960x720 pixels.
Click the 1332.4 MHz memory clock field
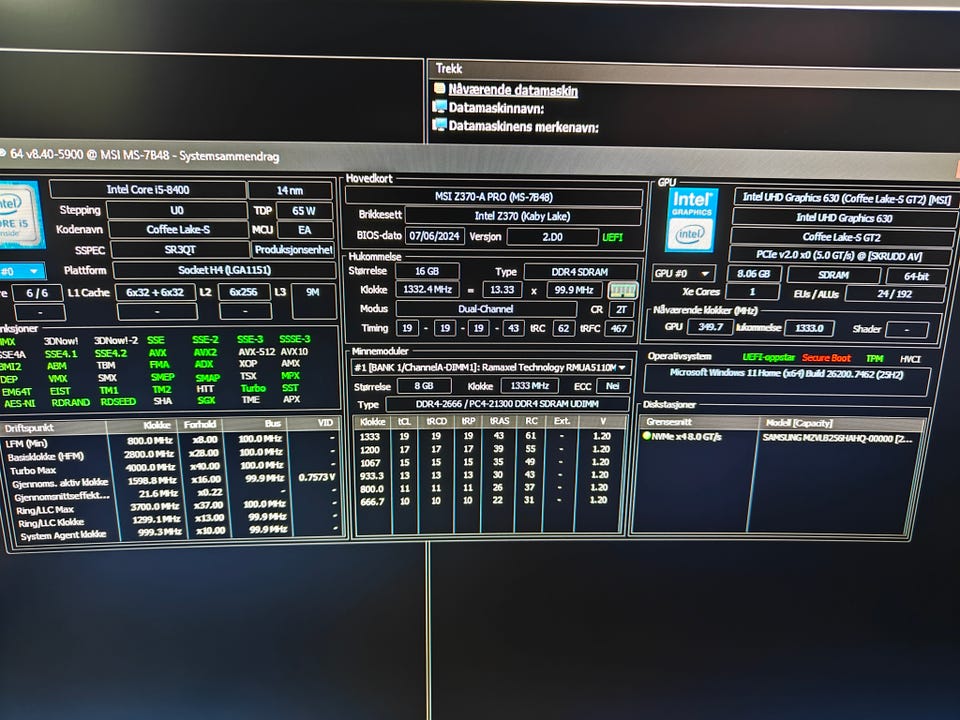click(x=427, y=290)
